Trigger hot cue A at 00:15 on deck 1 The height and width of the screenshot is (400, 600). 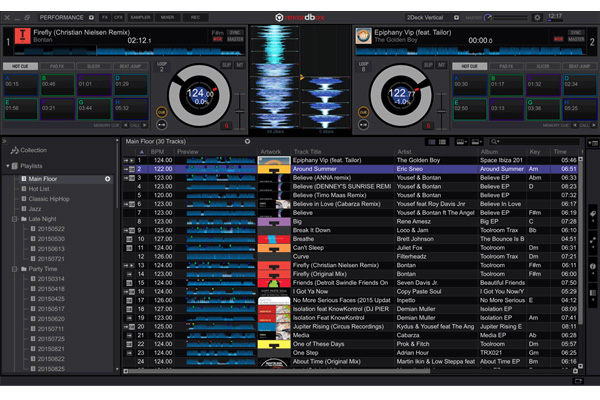point(20,85)
